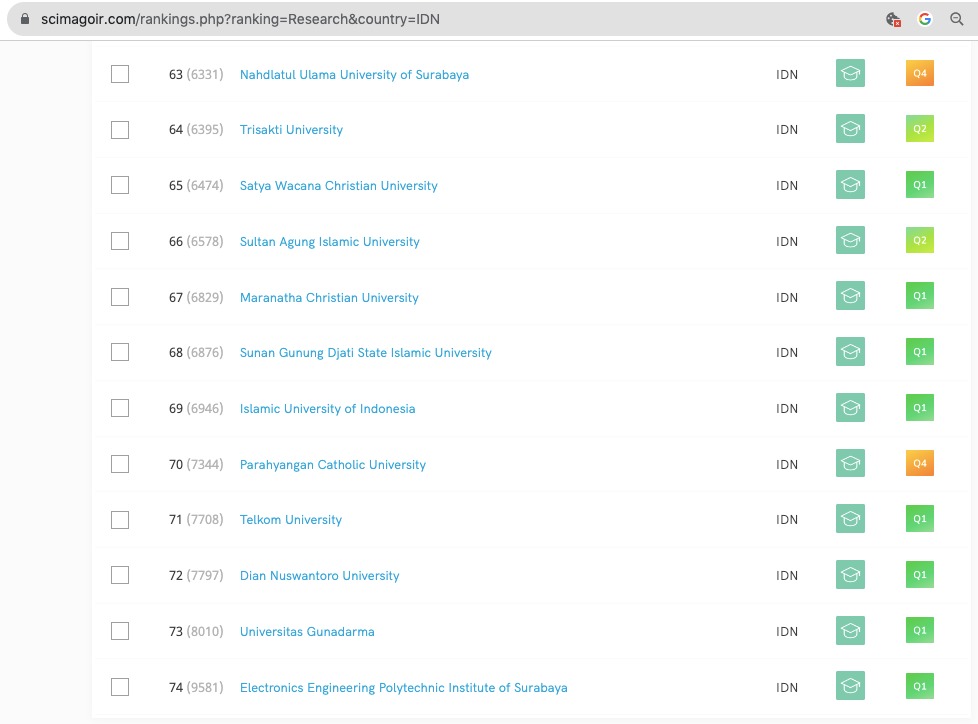This screenshot has width=978, height=724.
Task: Open Electronics Engineering Polytechnic Institute of Surabaya link
Action: (404, 688)
